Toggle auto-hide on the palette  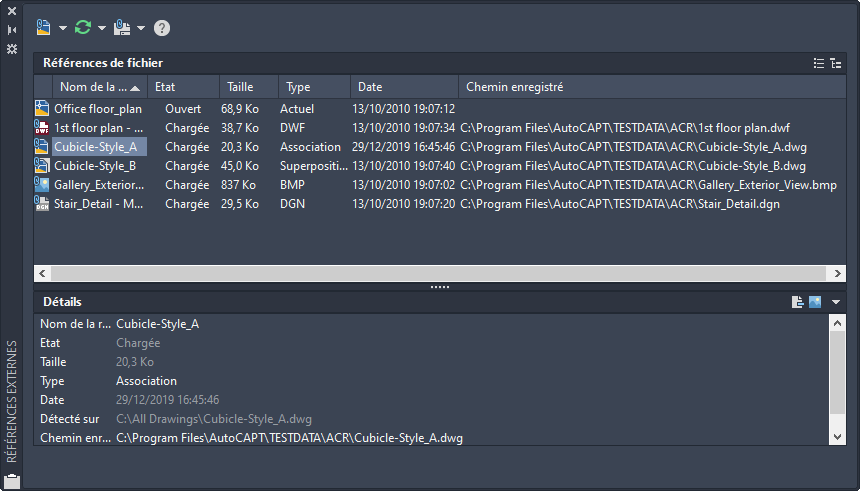12,30
